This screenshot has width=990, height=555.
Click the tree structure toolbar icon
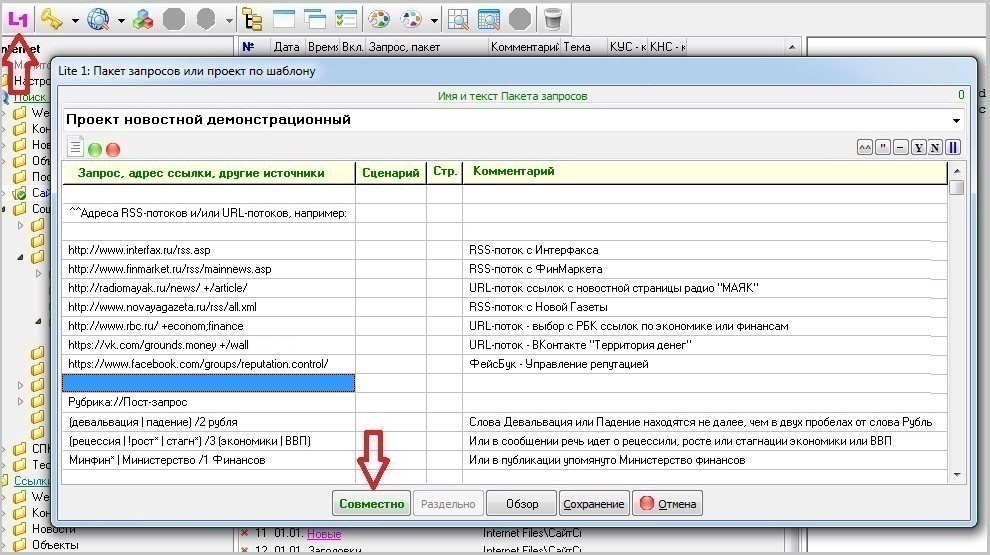pyautogui.click(x=253, y=18)
